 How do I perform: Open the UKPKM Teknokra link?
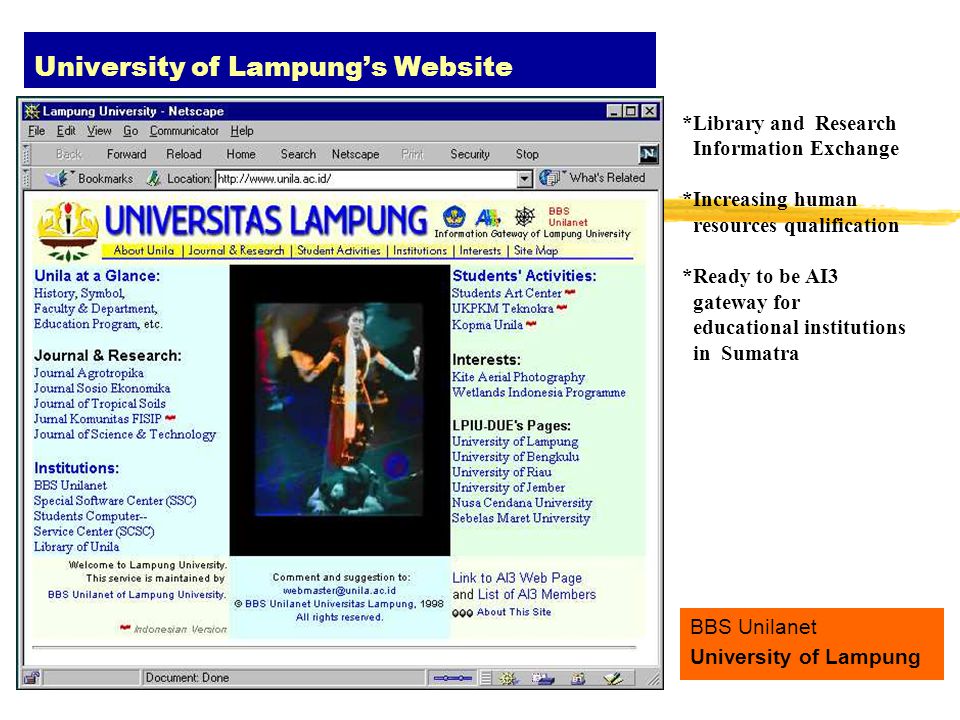502,309
